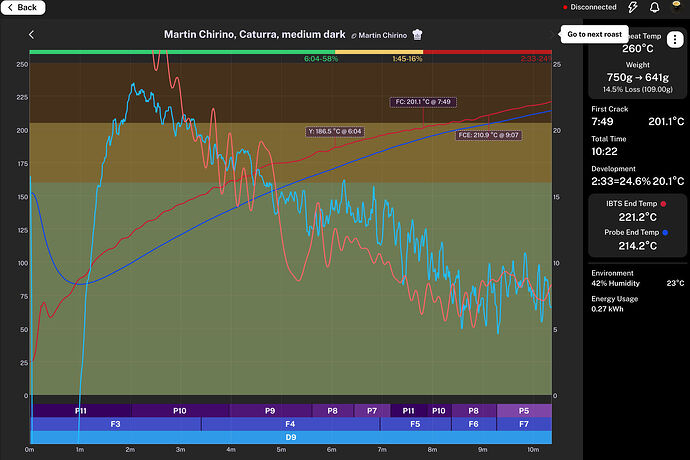Open the Martin Chirino author link
Viewport: 690px width, 460px height.
[x=381, y=35]
